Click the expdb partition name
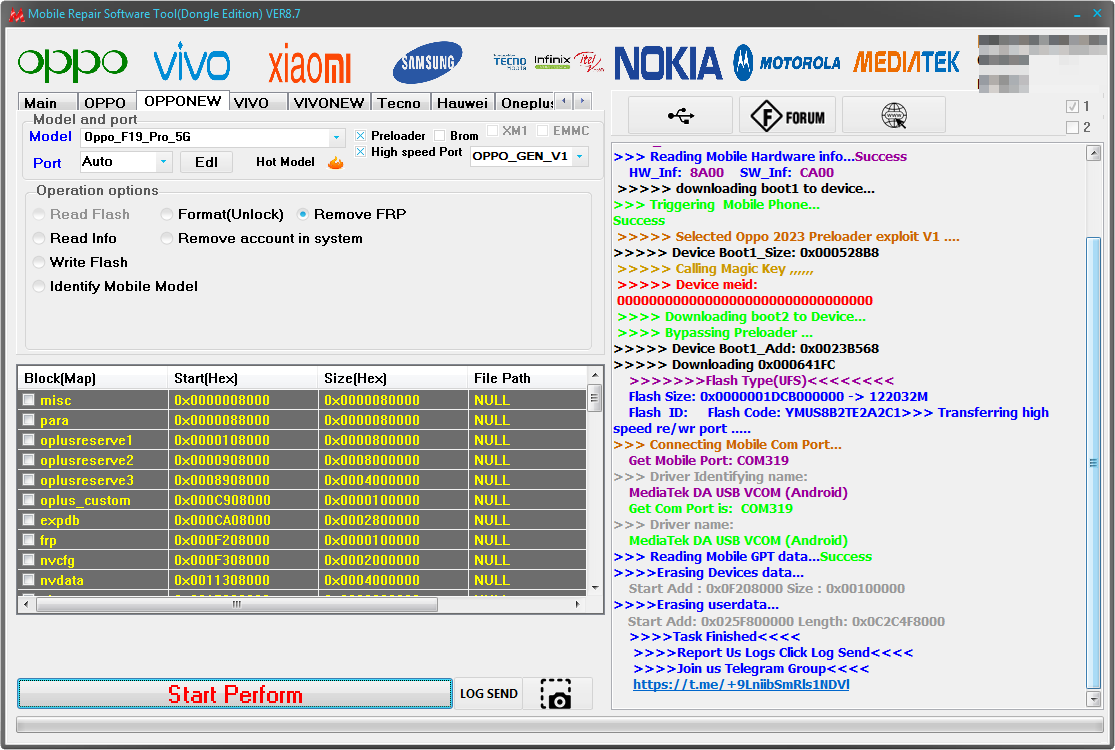The width and height of the screenshot is (1115, 750). pos(60,520)
